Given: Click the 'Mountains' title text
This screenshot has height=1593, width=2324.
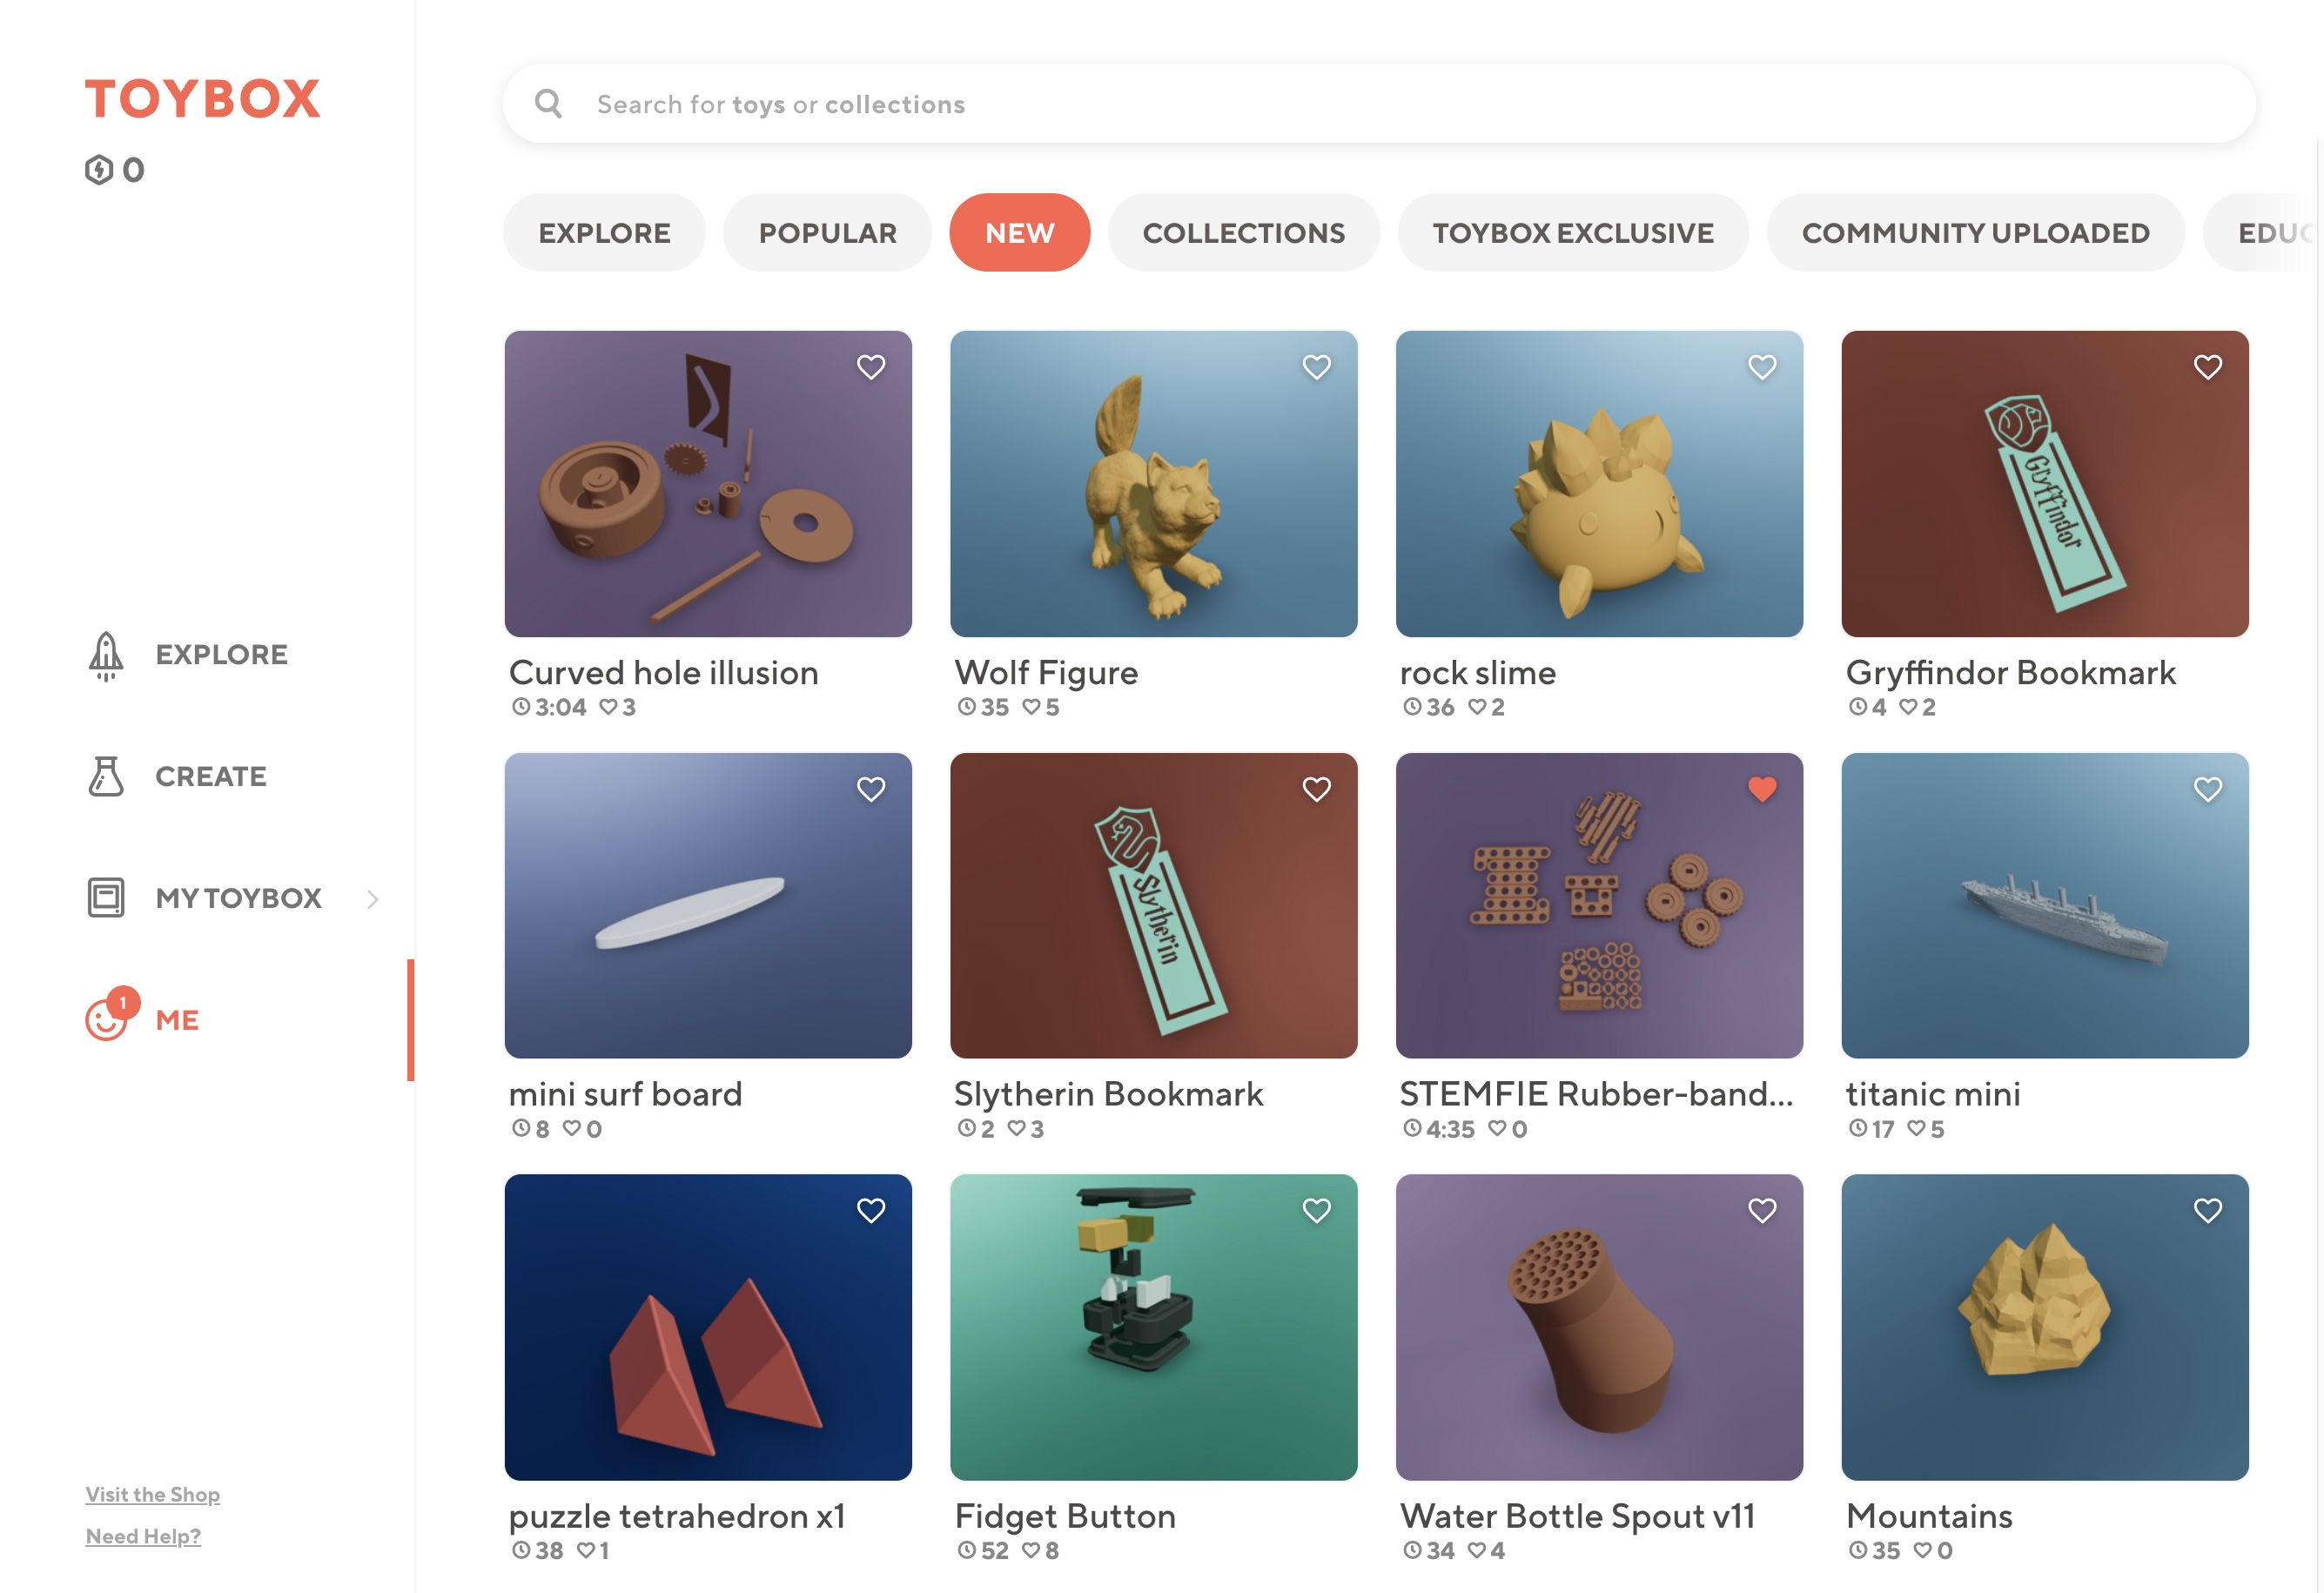Looking at the screenshot, I should 1929,1517.
